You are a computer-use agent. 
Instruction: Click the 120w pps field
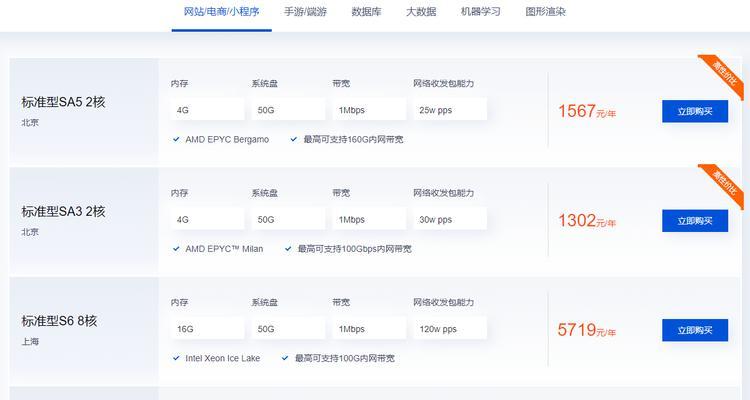450,329
